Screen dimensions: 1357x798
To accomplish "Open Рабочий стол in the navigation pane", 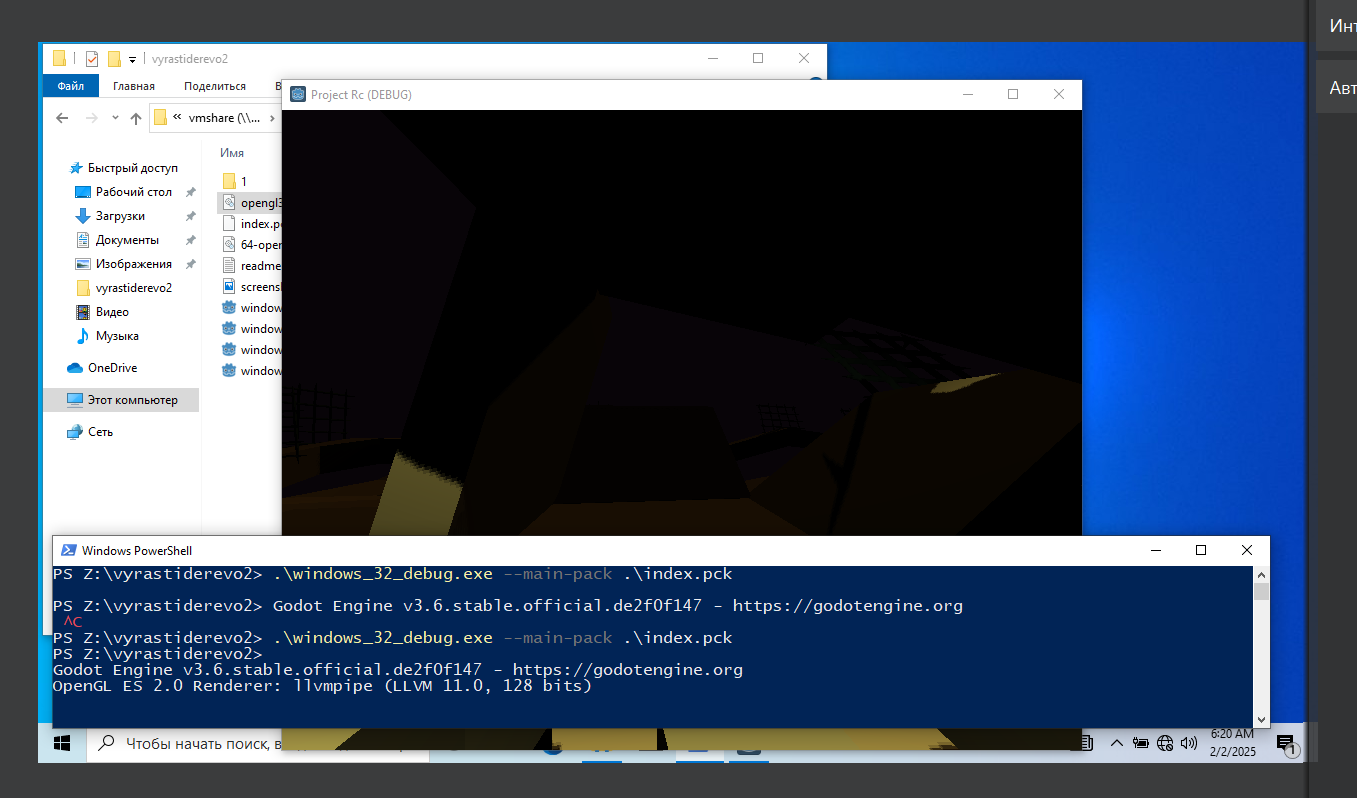I will [134, 192].
